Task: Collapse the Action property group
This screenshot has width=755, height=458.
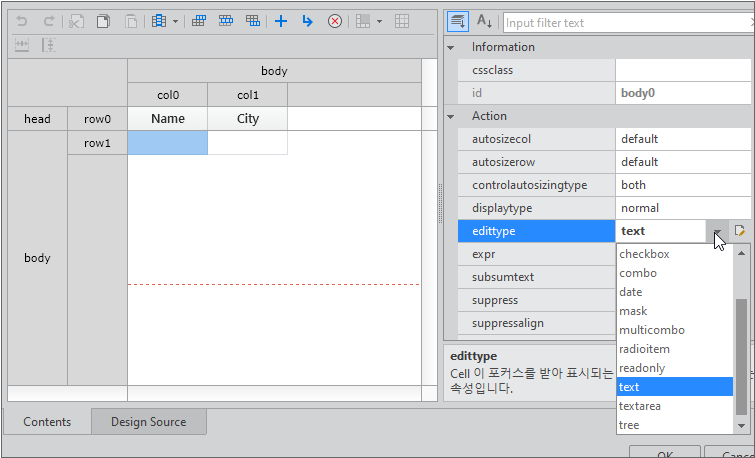Action: point(451,116)
